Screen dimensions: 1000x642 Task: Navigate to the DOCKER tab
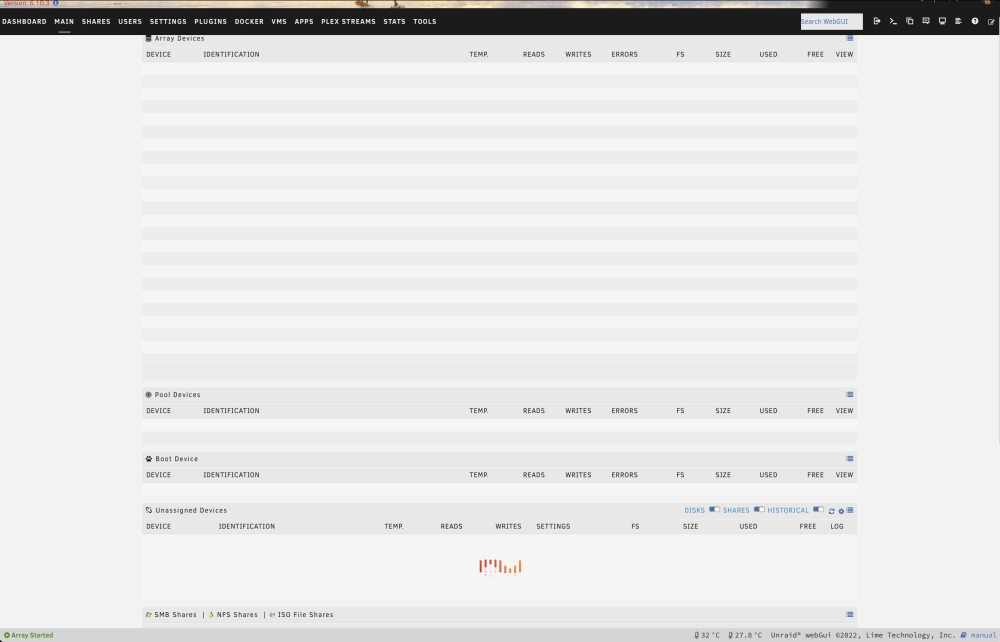pyautogui.click(x=249, y=21)
